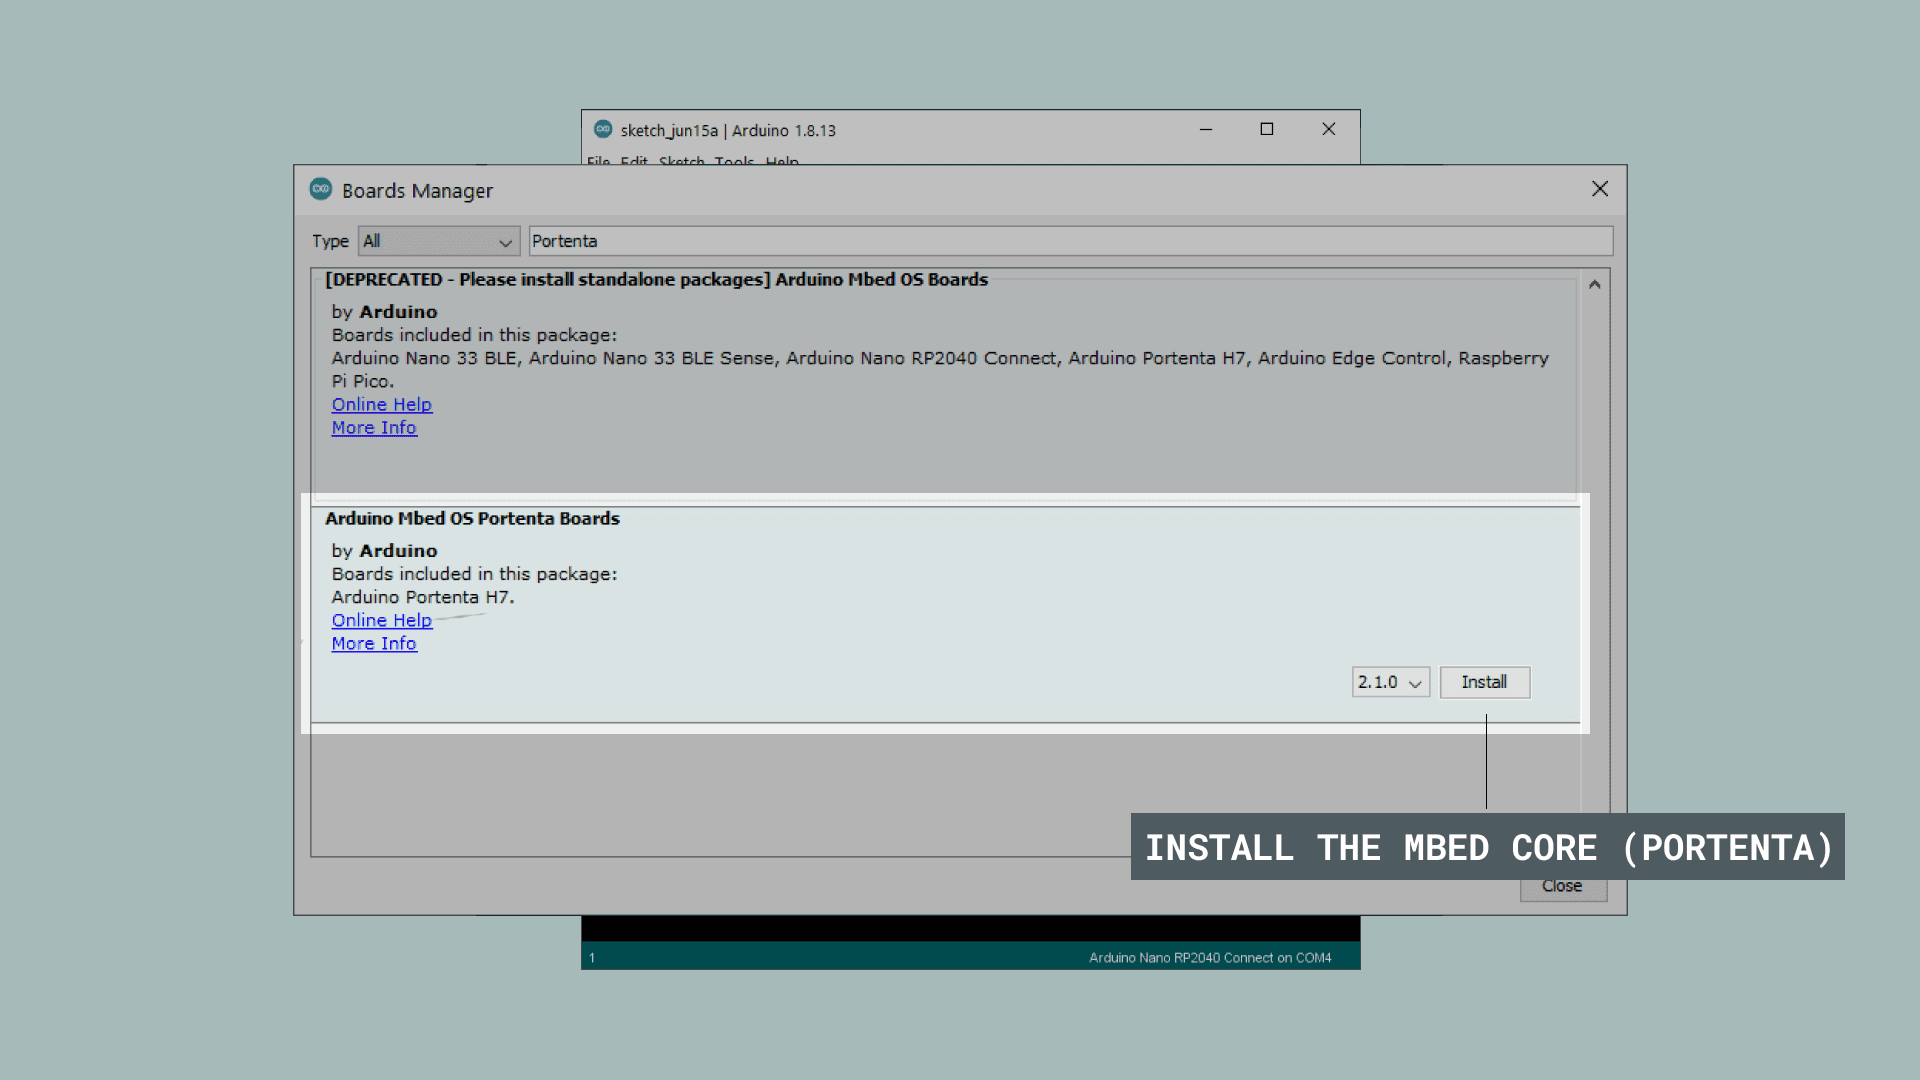Close the Boards Manager dialog with X

point(1600,189)
